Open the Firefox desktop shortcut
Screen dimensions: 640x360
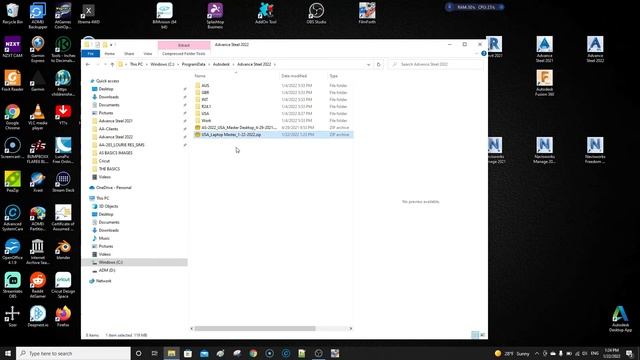63,316
